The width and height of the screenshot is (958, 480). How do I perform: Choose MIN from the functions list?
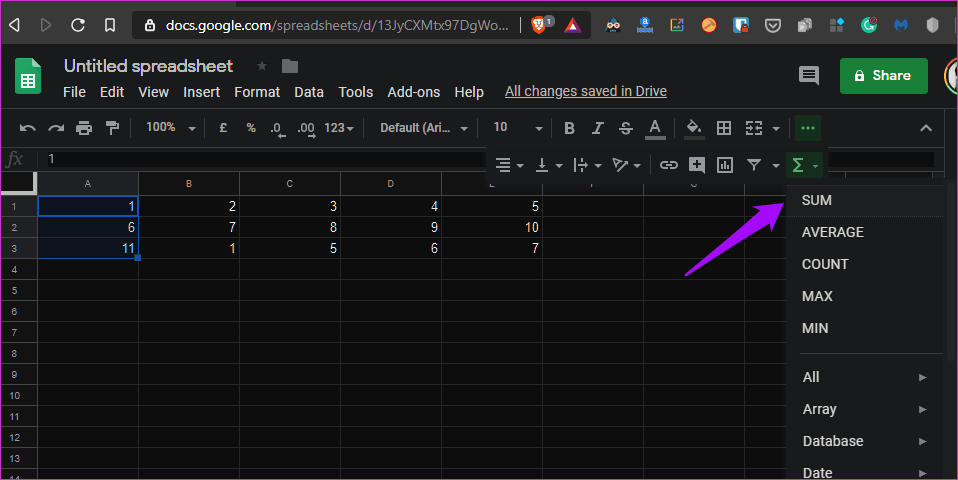coord(865,328)
